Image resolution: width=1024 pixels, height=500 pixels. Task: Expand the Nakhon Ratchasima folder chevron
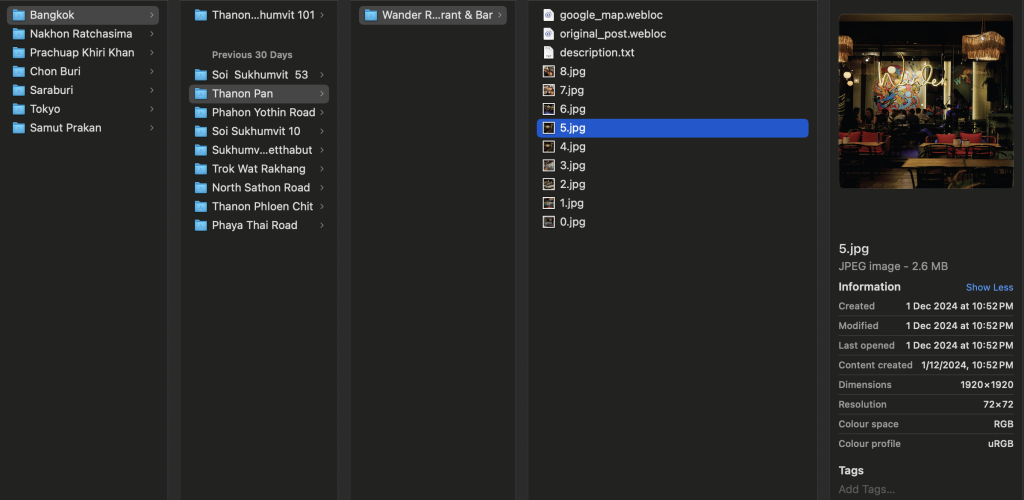pyautogui.click(x=152, y=33)
